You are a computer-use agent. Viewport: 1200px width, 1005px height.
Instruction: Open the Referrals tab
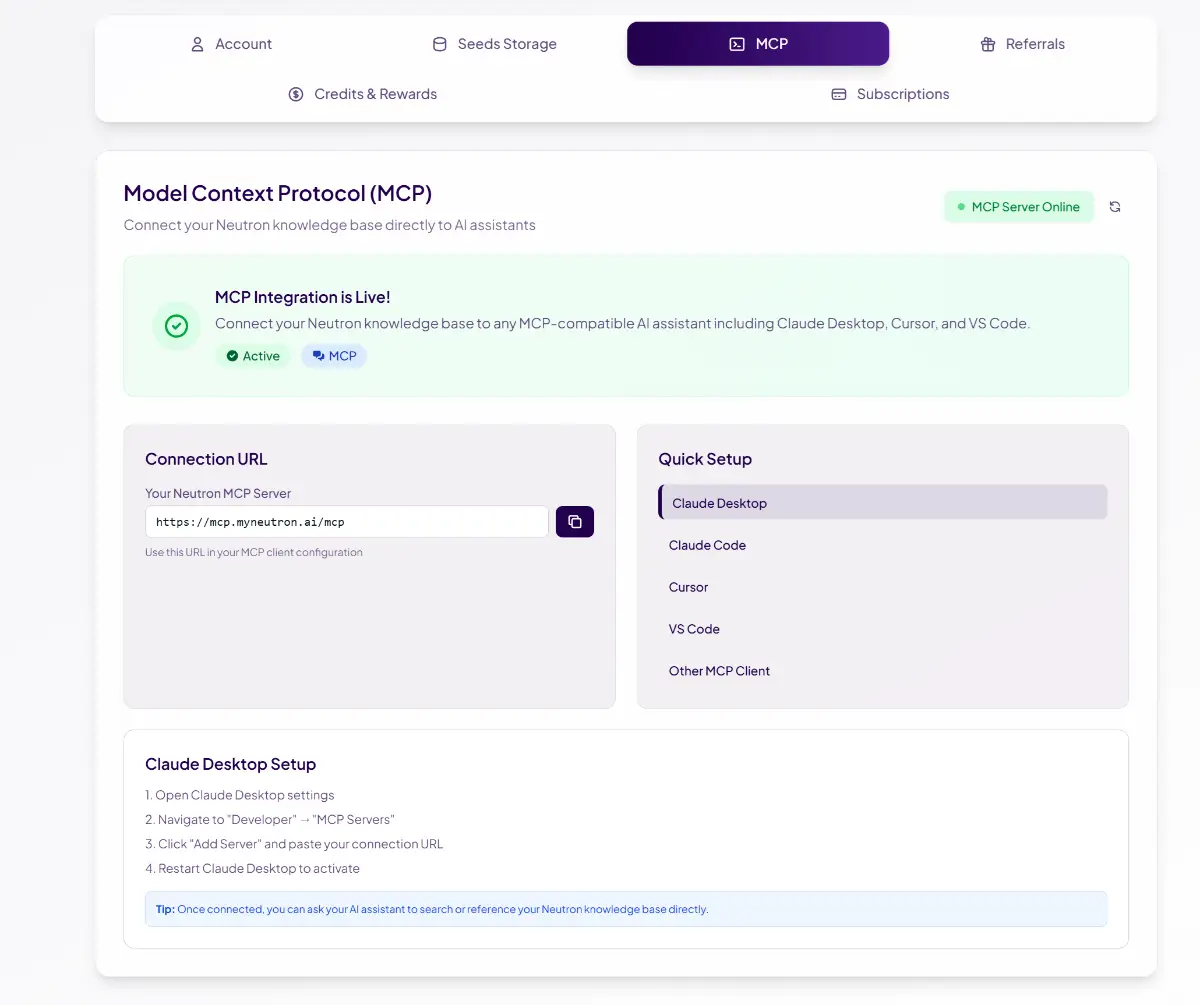click(1022, 44)
